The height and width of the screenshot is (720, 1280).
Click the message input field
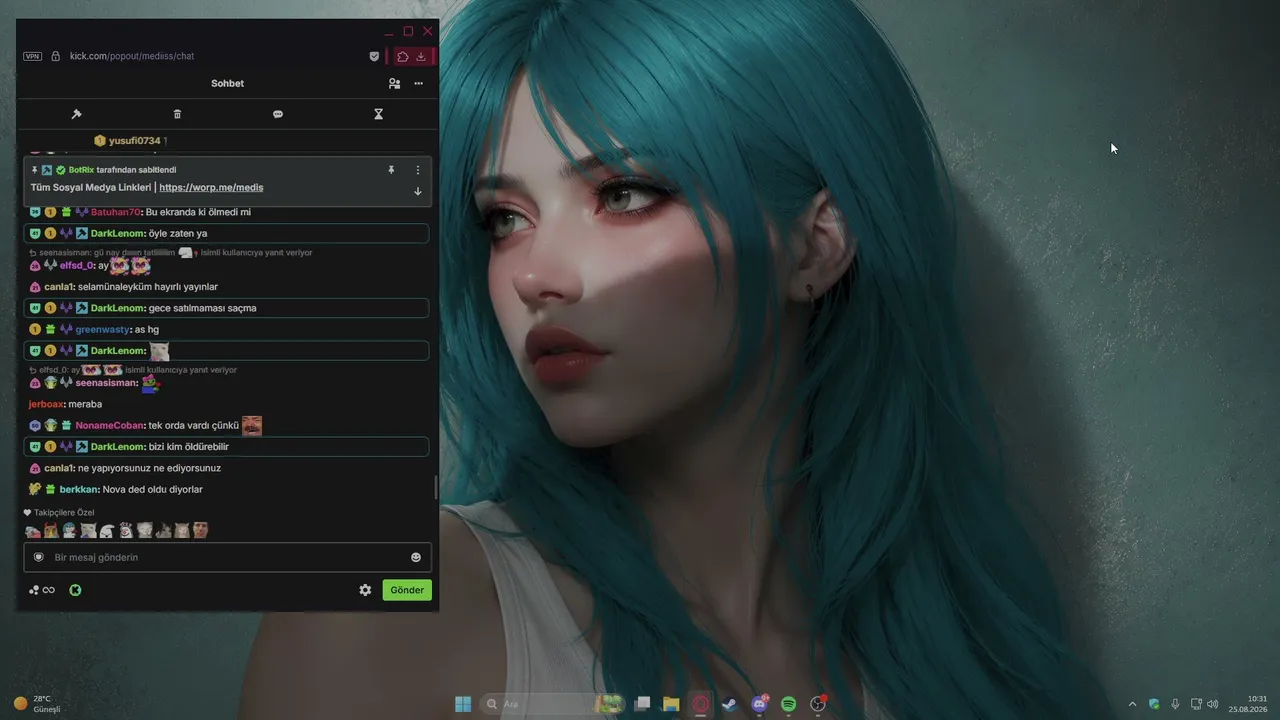(228, 557)
